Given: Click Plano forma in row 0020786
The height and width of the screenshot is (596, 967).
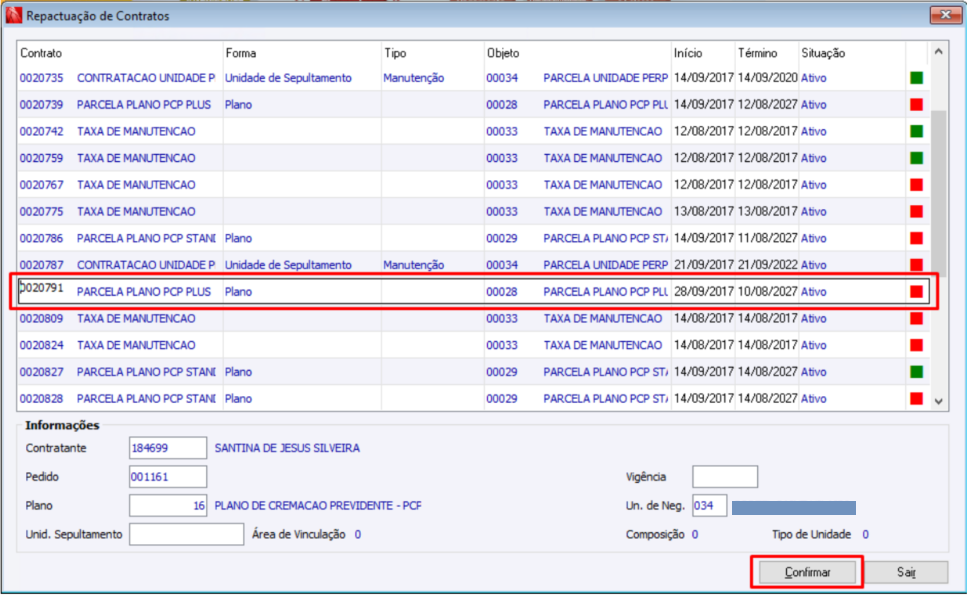Looking at the screenshot, I should pos(238,238).
